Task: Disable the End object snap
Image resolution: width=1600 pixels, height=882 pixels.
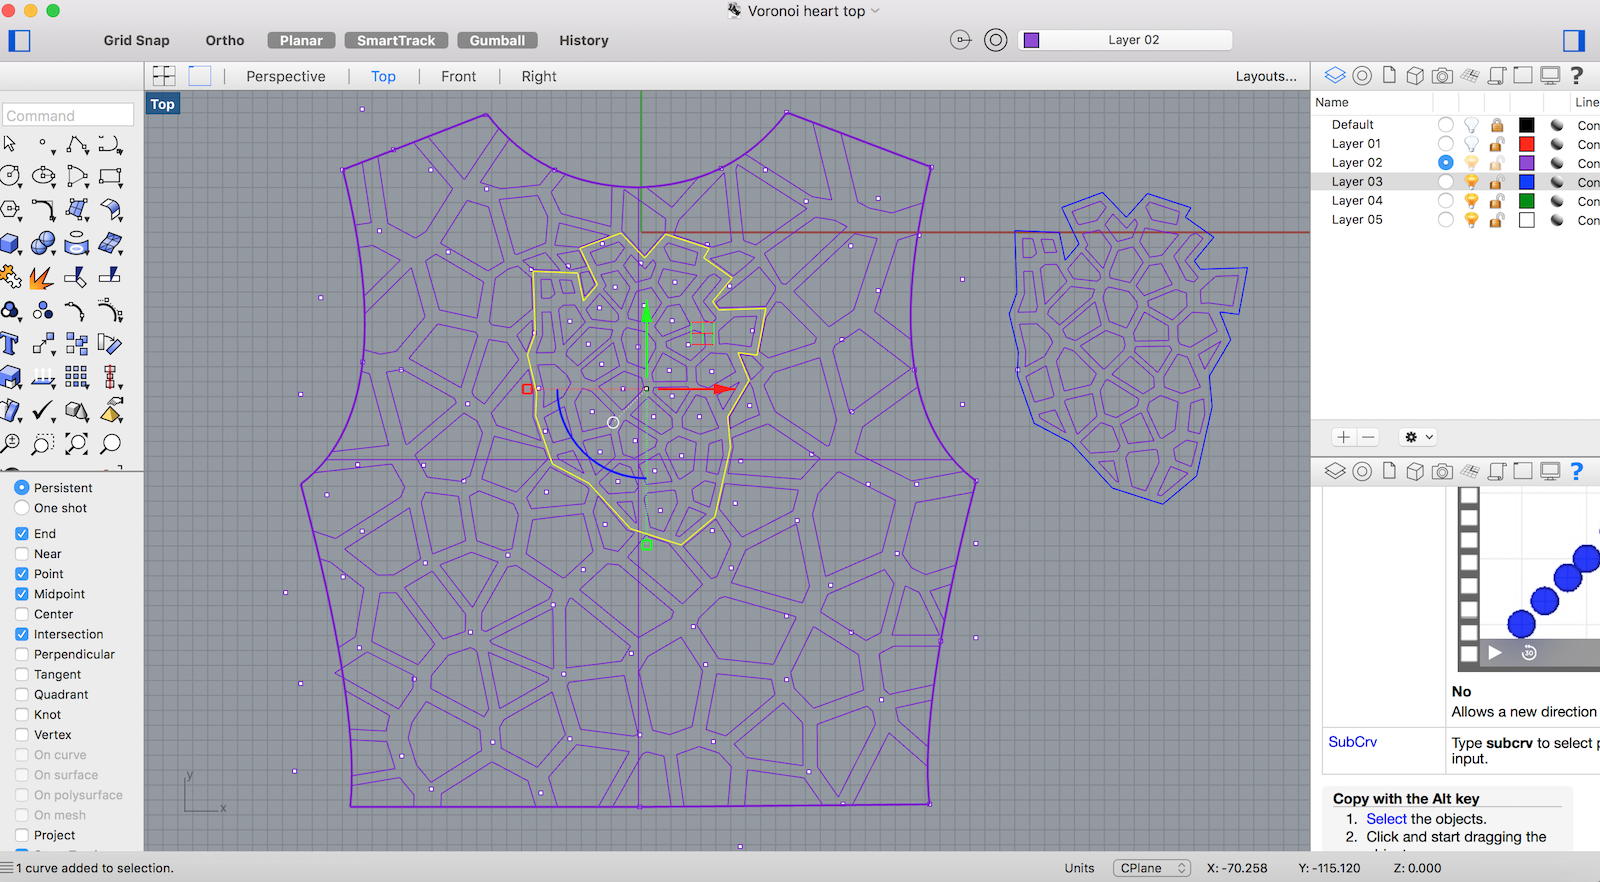Action: pyautogui.click(x=22, y=534)
